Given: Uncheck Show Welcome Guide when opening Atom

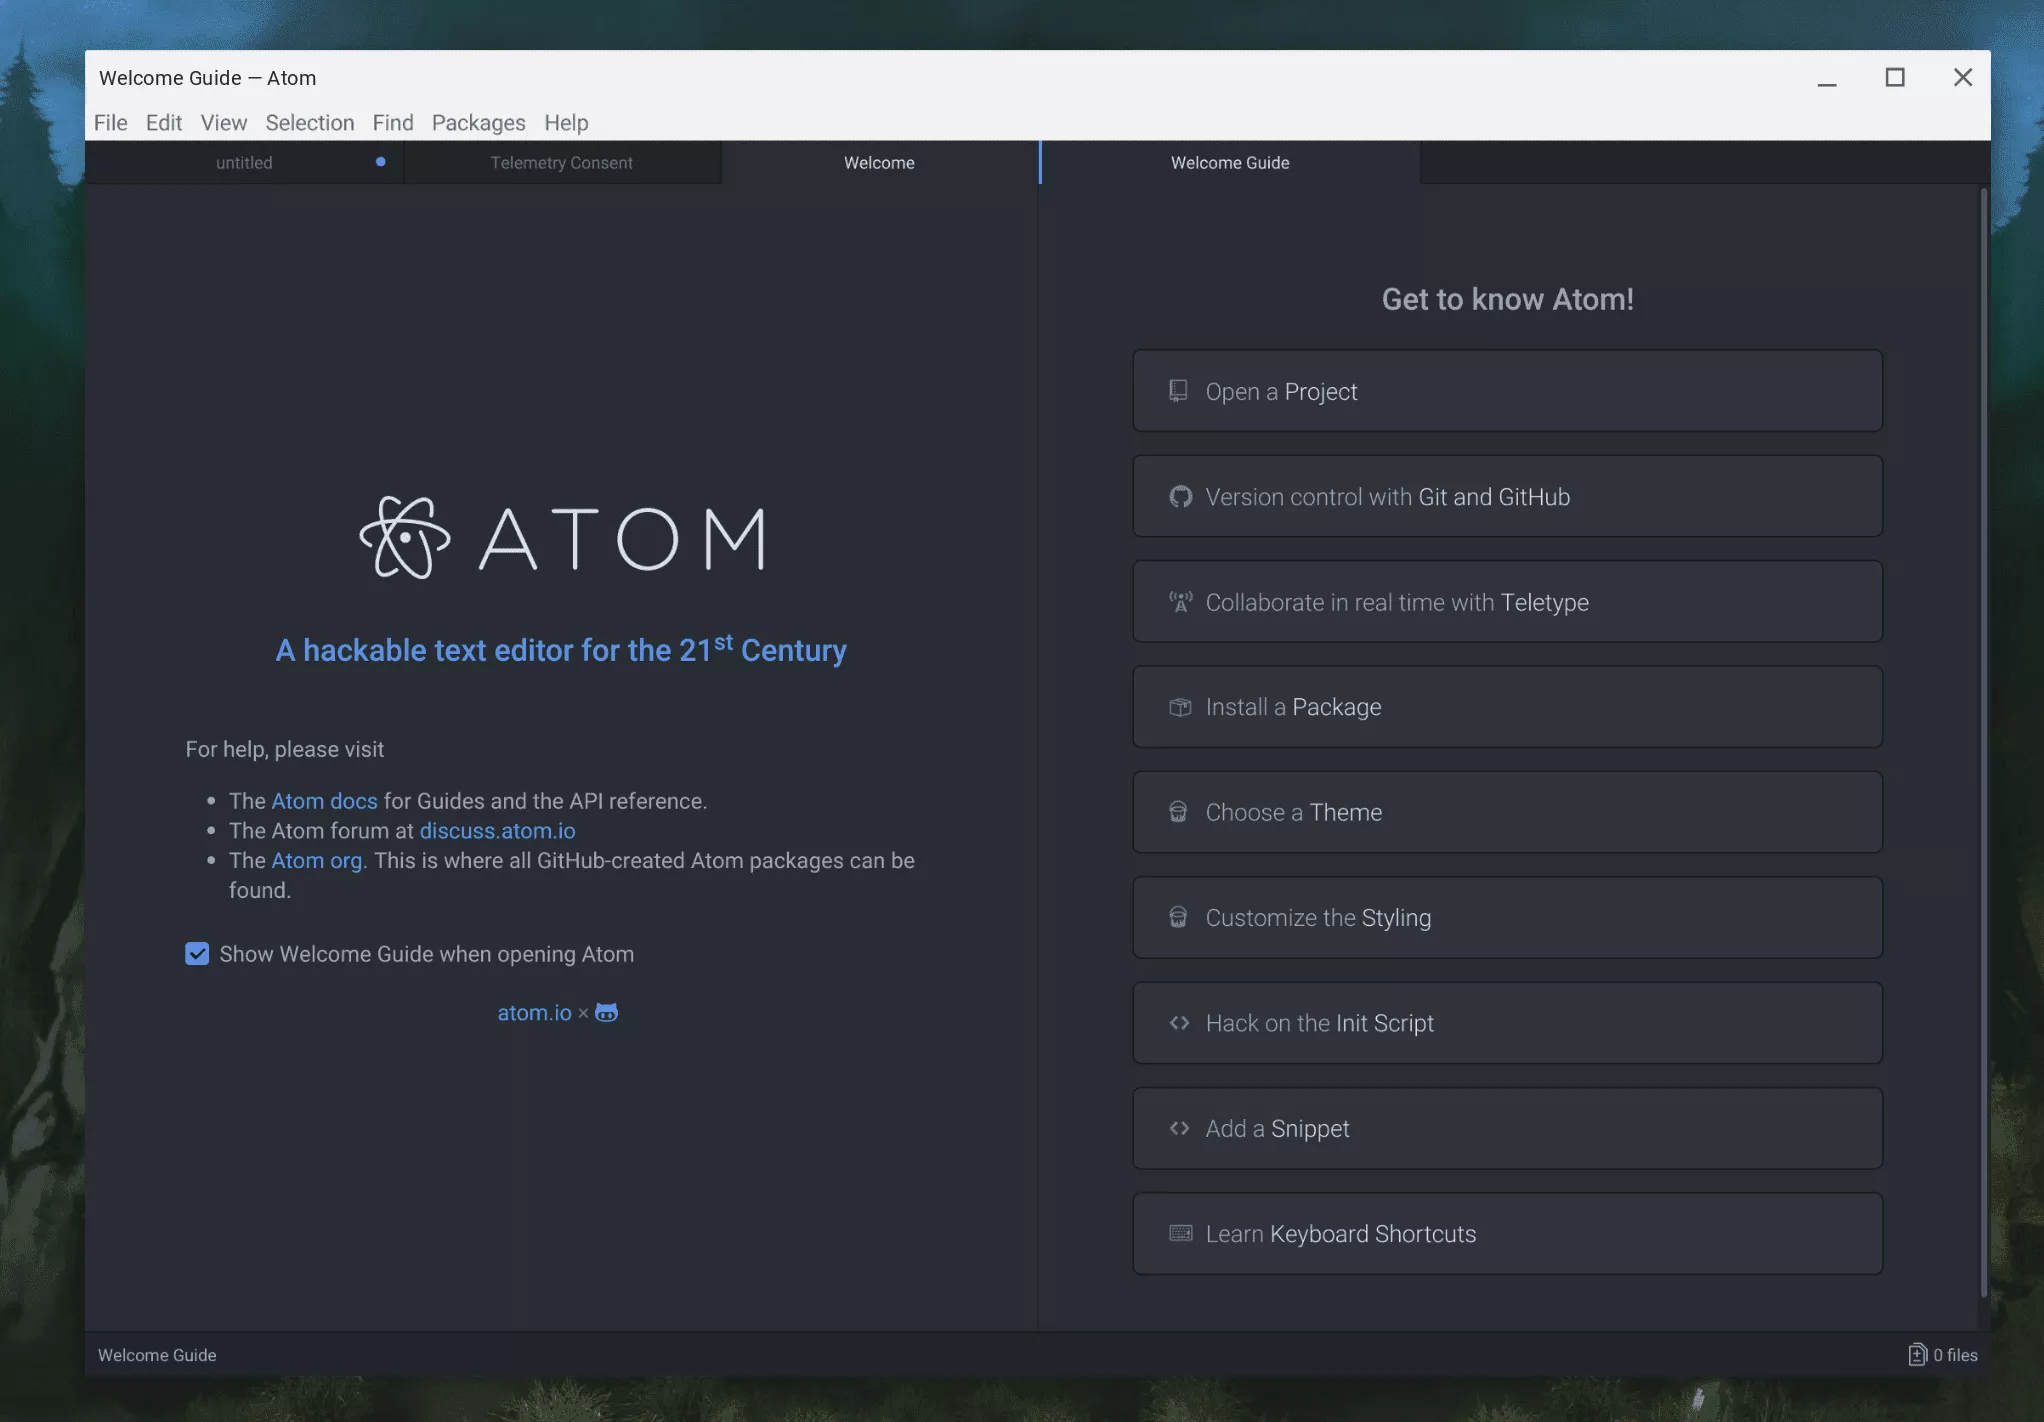Looking at the screenshot, I should pos(197,954).
